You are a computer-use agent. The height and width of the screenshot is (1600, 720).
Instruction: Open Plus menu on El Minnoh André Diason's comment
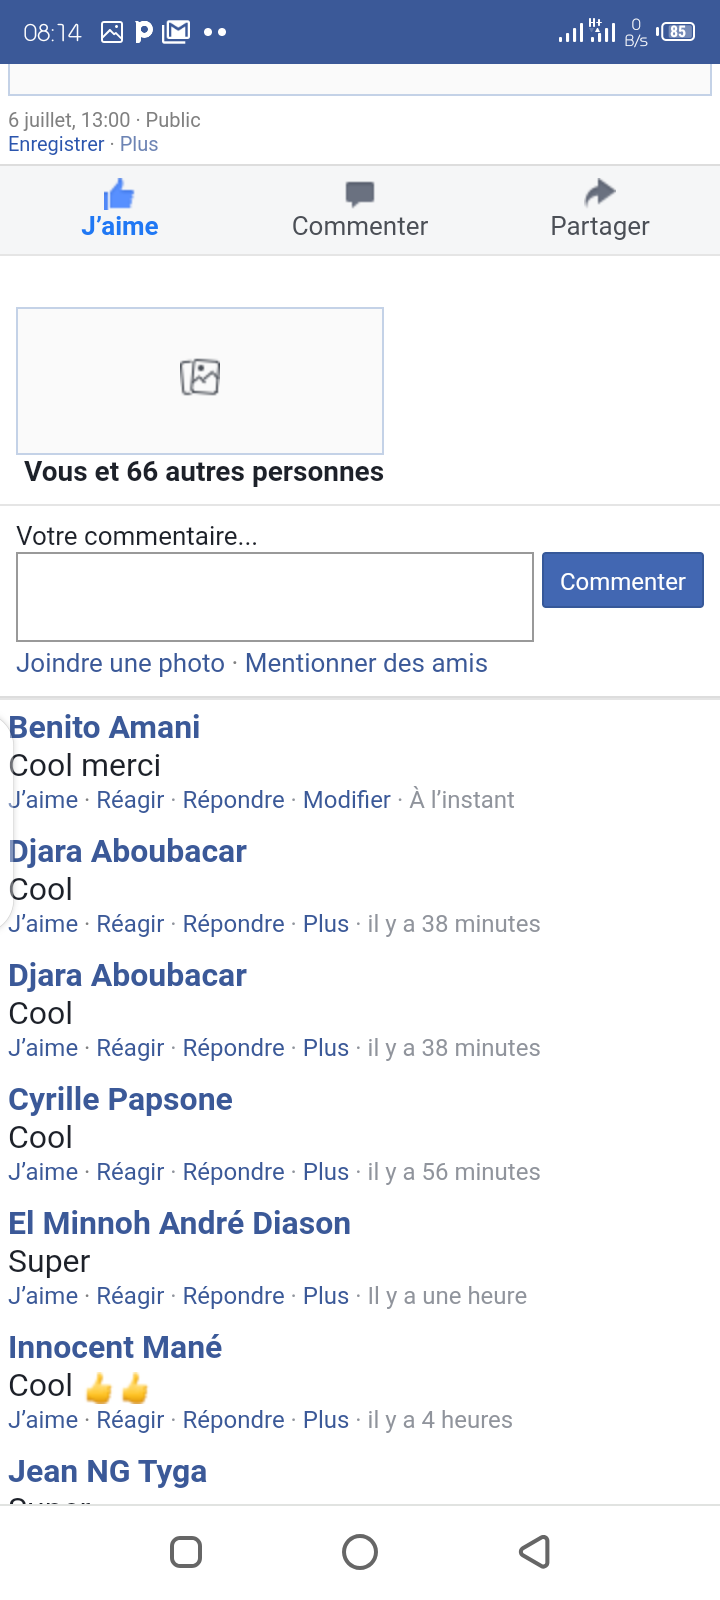326,1296
